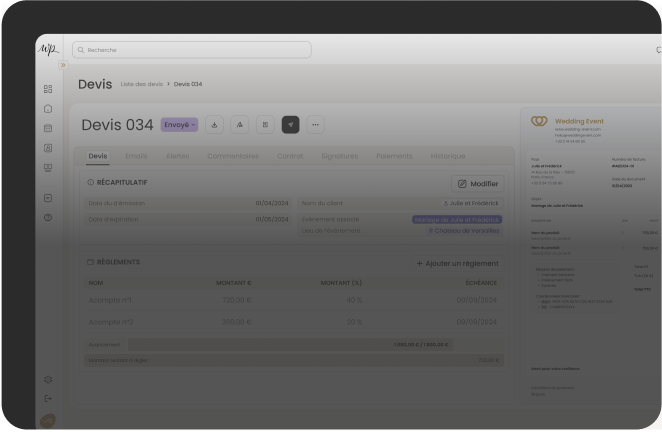Click the app logo in the sidebar
Screen dimensions: 662x434
point(49,49)
